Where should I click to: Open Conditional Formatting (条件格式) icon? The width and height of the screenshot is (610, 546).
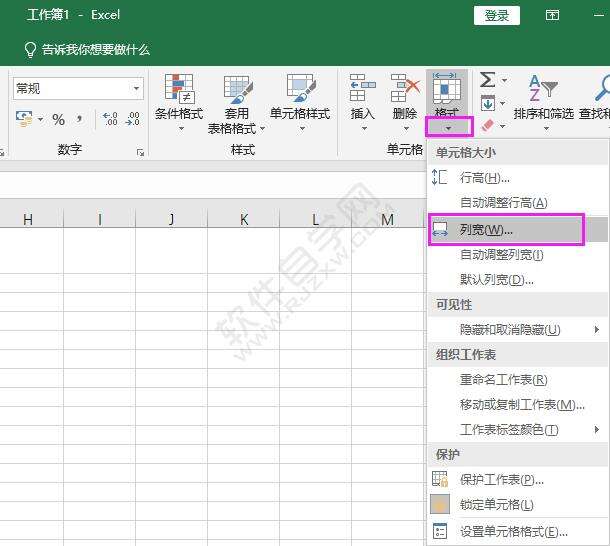point(179,87)
